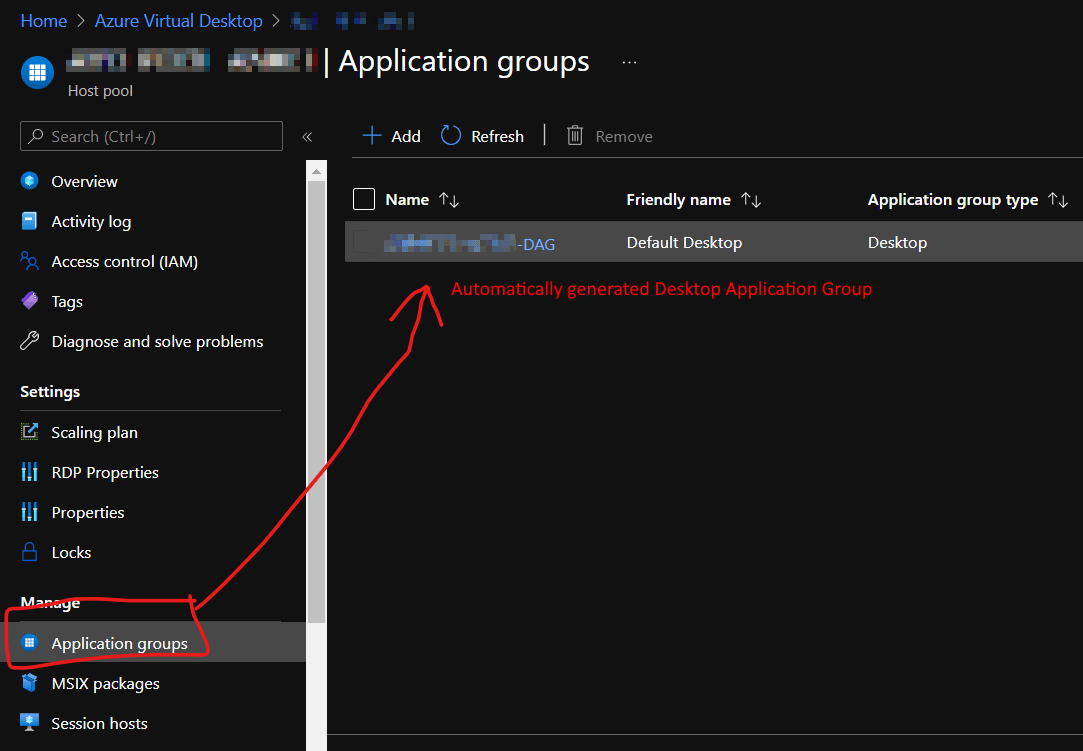The height and width of the screenshot is (751, 1083).
Task: Click the Host pool resource icon
Action: (37, 73)
